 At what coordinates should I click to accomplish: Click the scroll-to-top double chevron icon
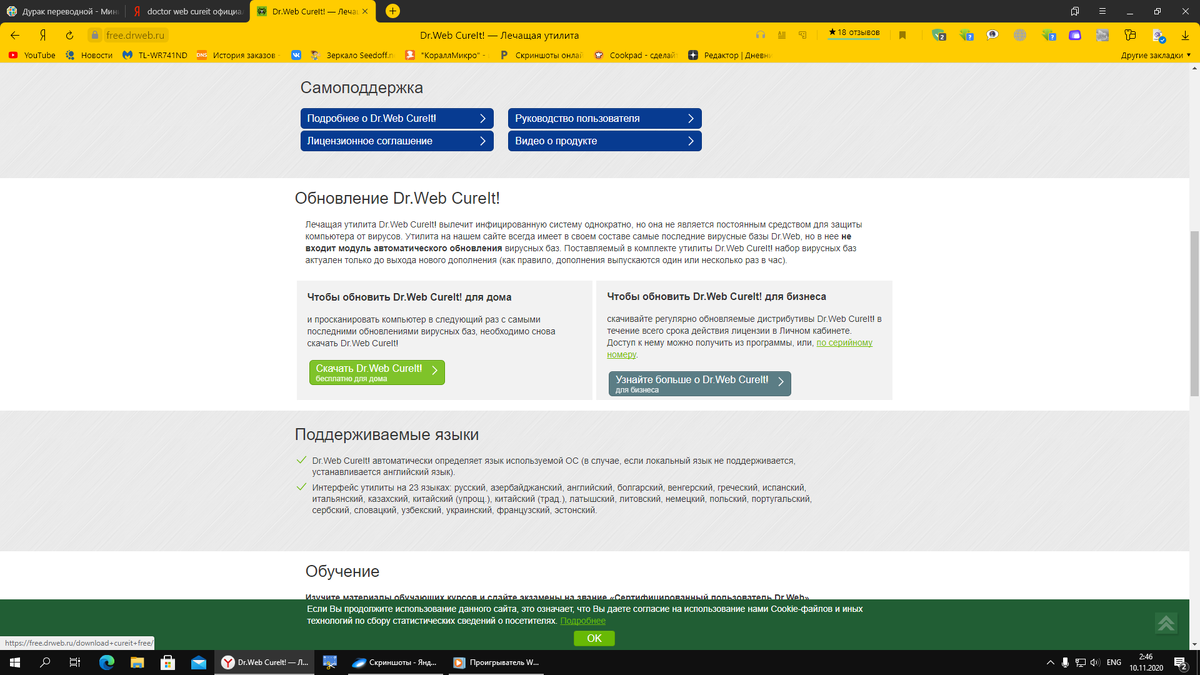click(x=1166, y=623)
